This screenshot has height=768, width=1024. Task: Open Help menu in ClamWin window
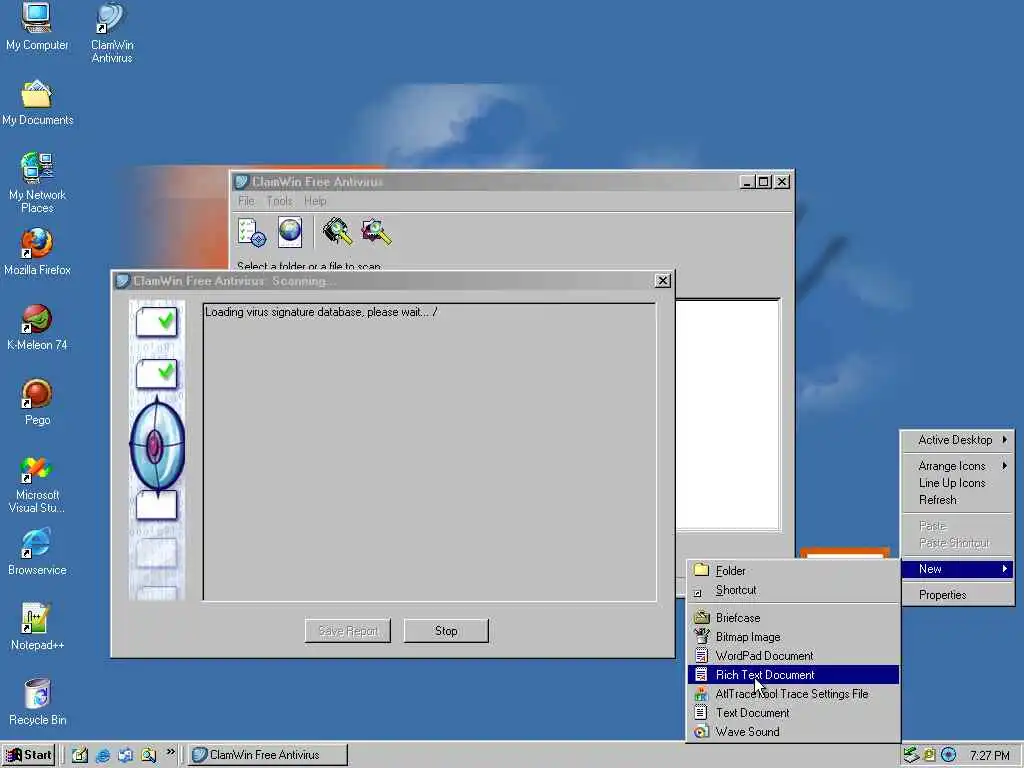pos(315,201)
